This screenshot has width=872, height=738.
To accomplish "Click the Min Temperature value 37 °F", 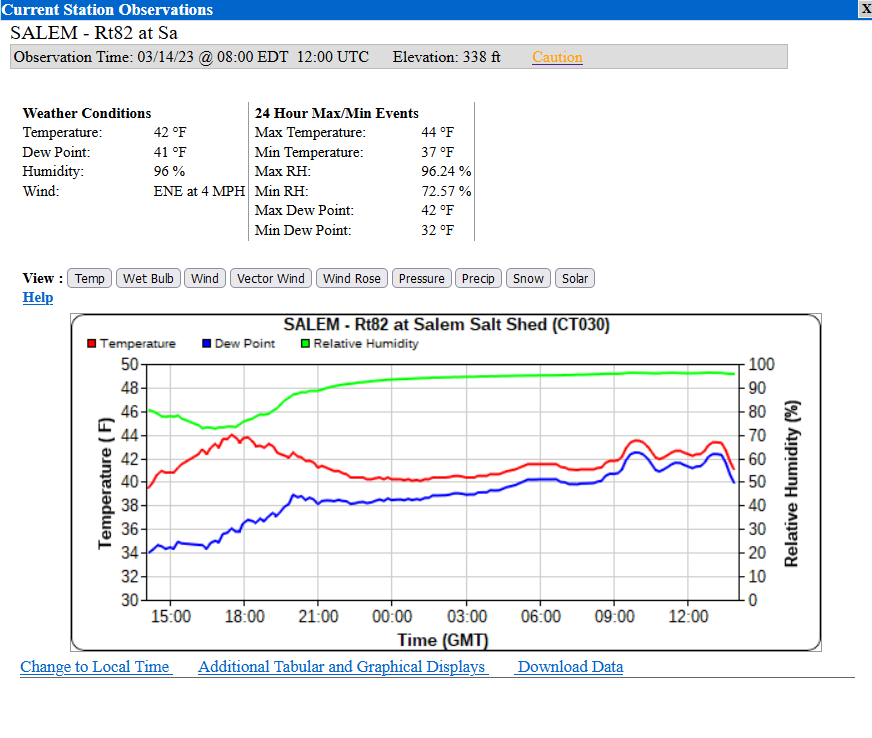I will [x=437, y=152].
